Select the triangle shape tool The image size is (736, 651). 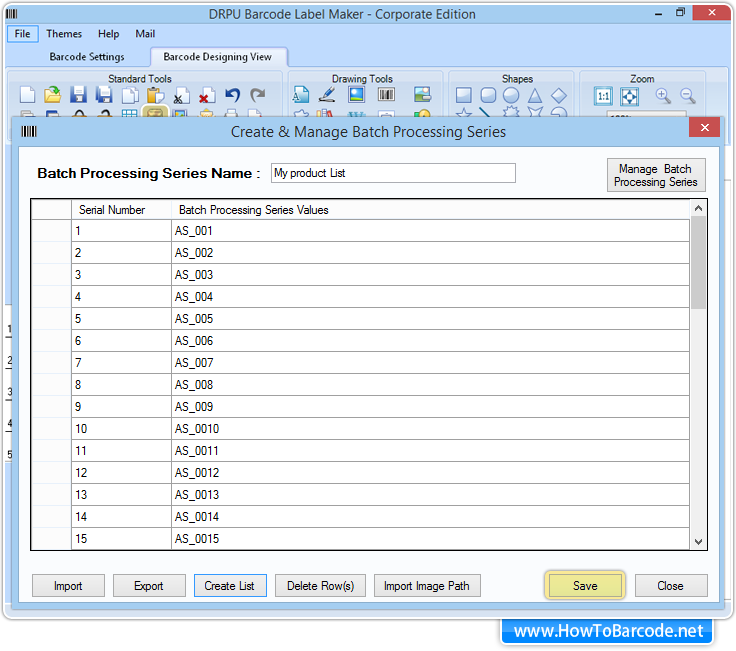(535, 96)
